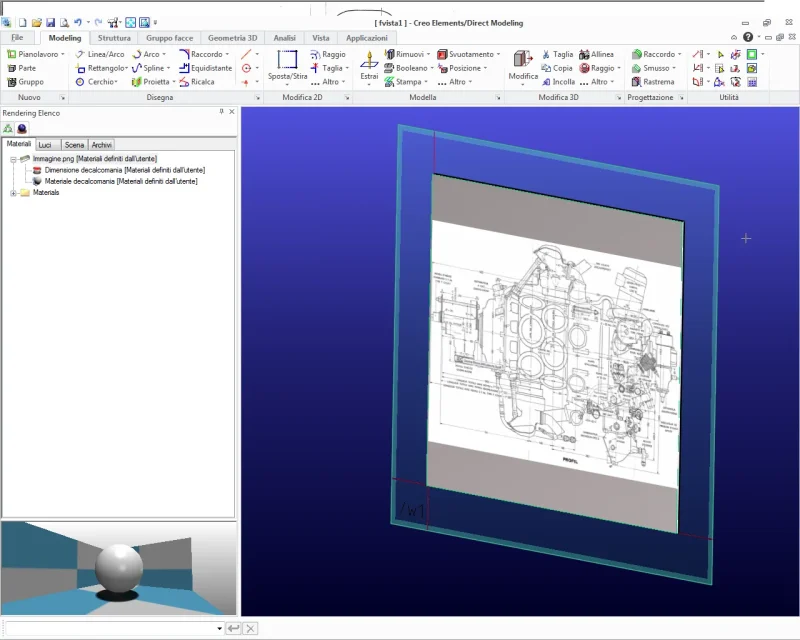This screenshot has width=800, height=640.
Task: Create a new Parte
Action: pos(22,68)
